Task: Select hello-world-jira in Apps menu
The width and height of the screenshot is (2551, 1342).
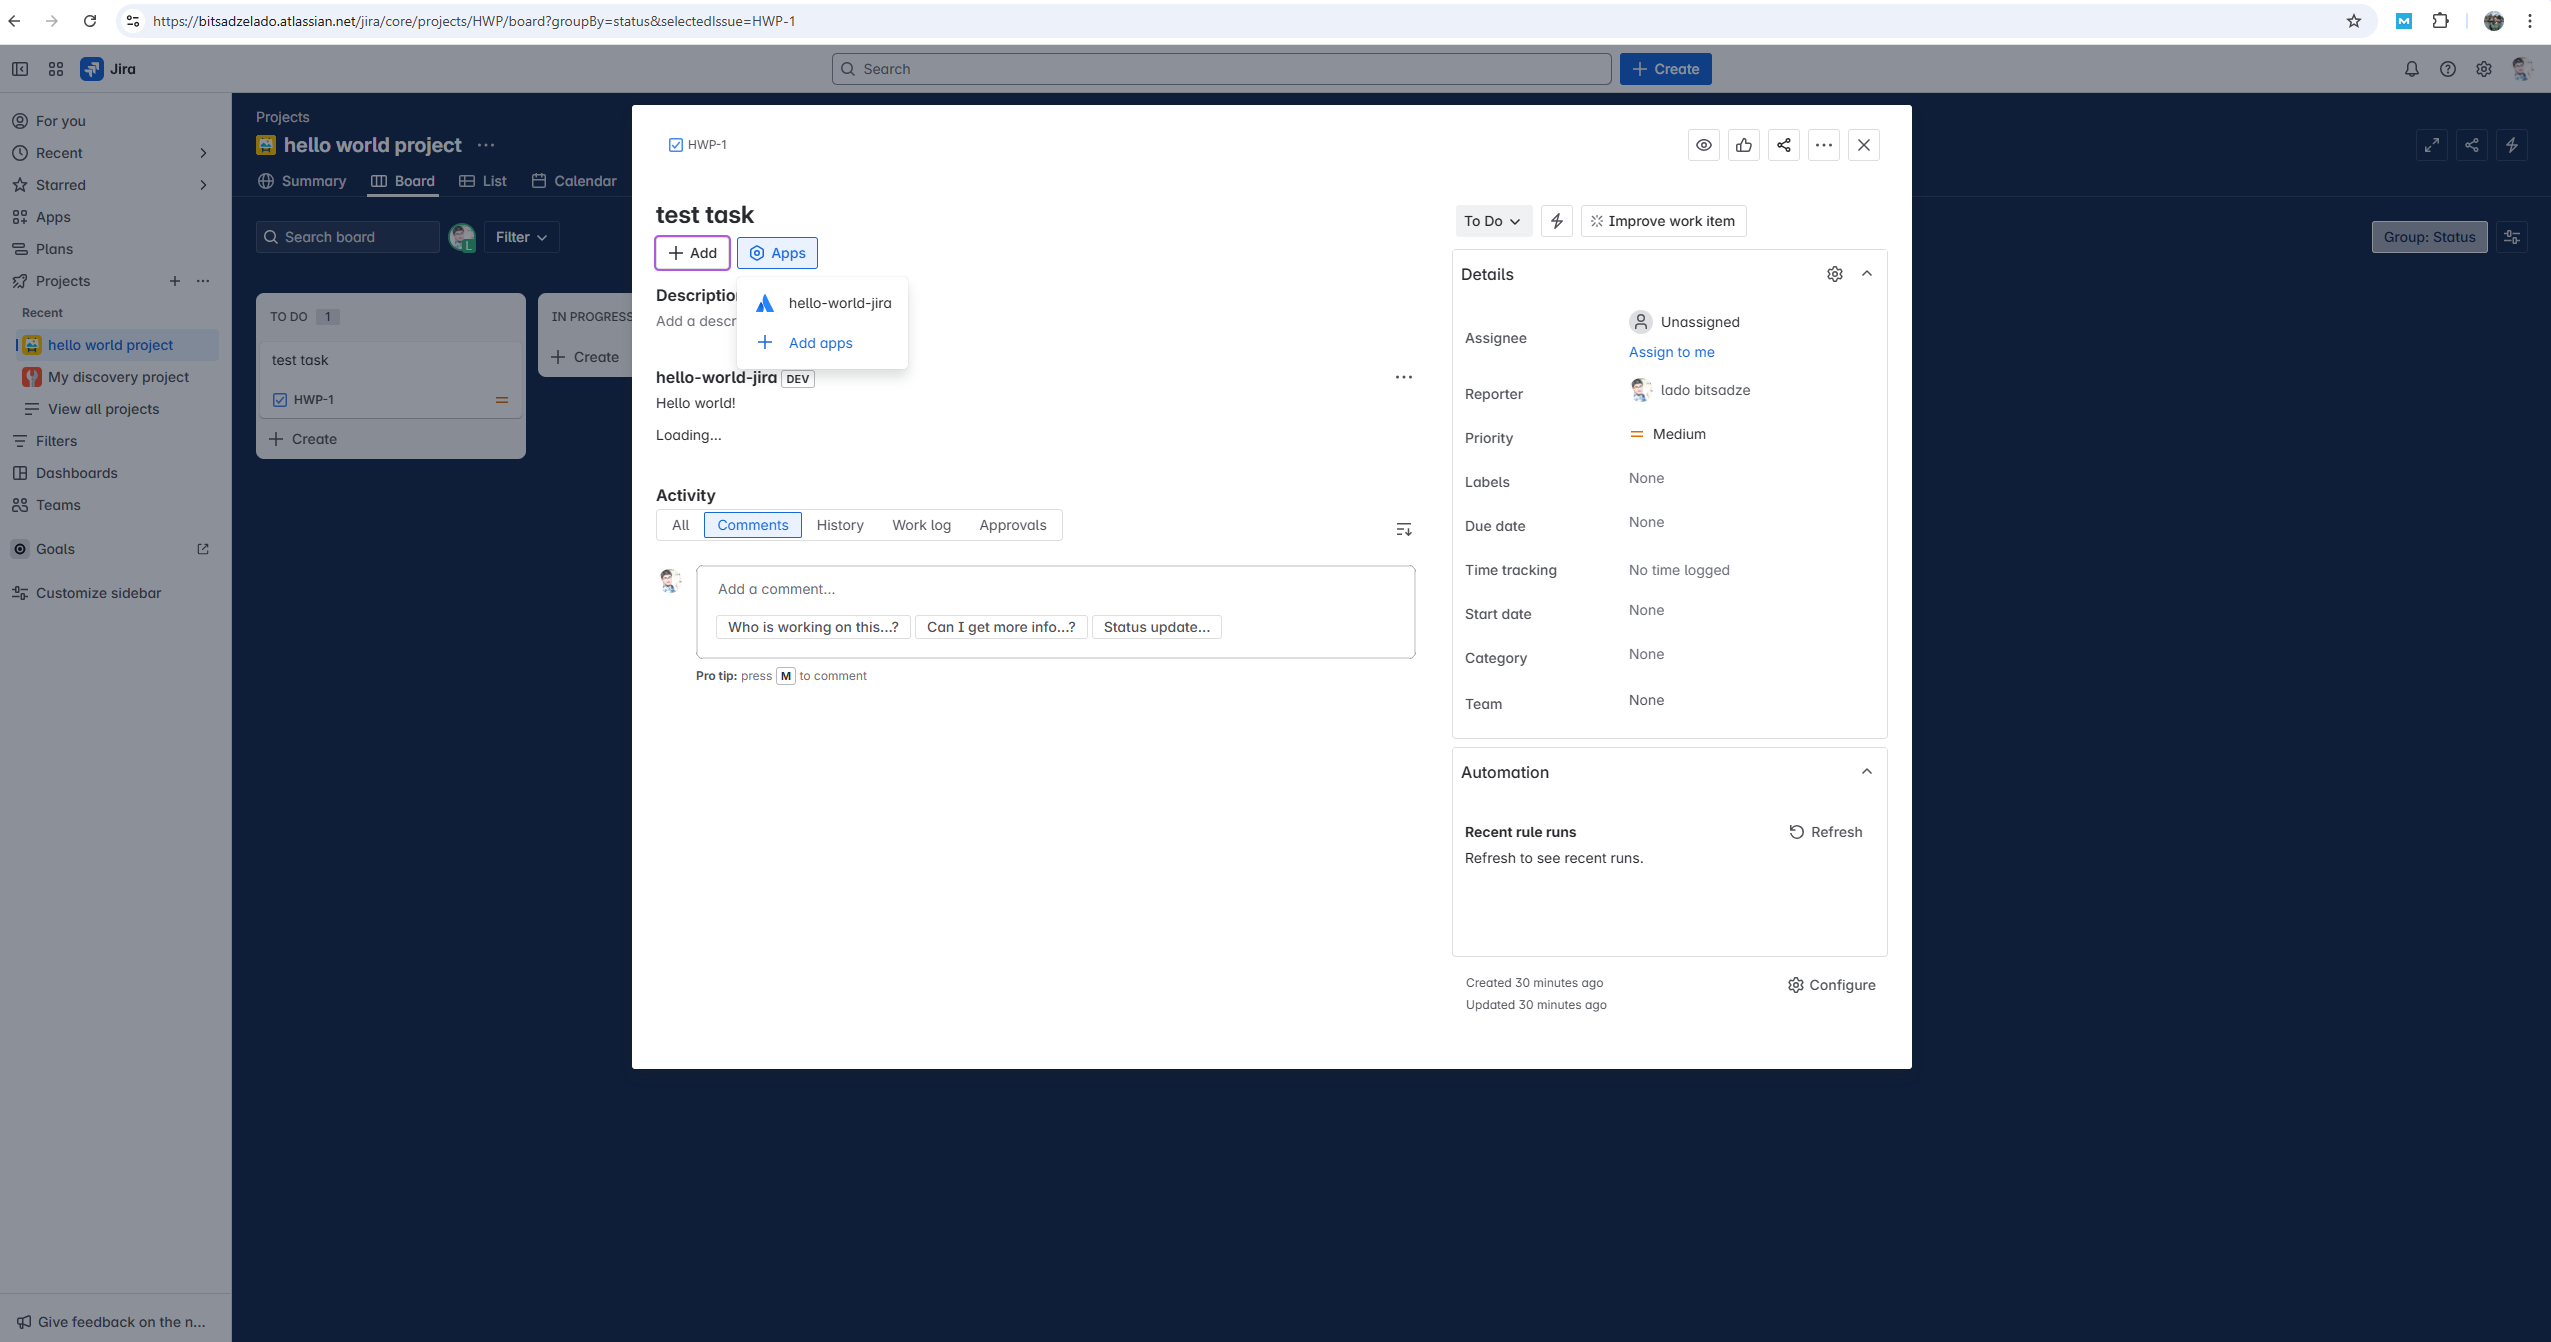Action: click(839, 303)
